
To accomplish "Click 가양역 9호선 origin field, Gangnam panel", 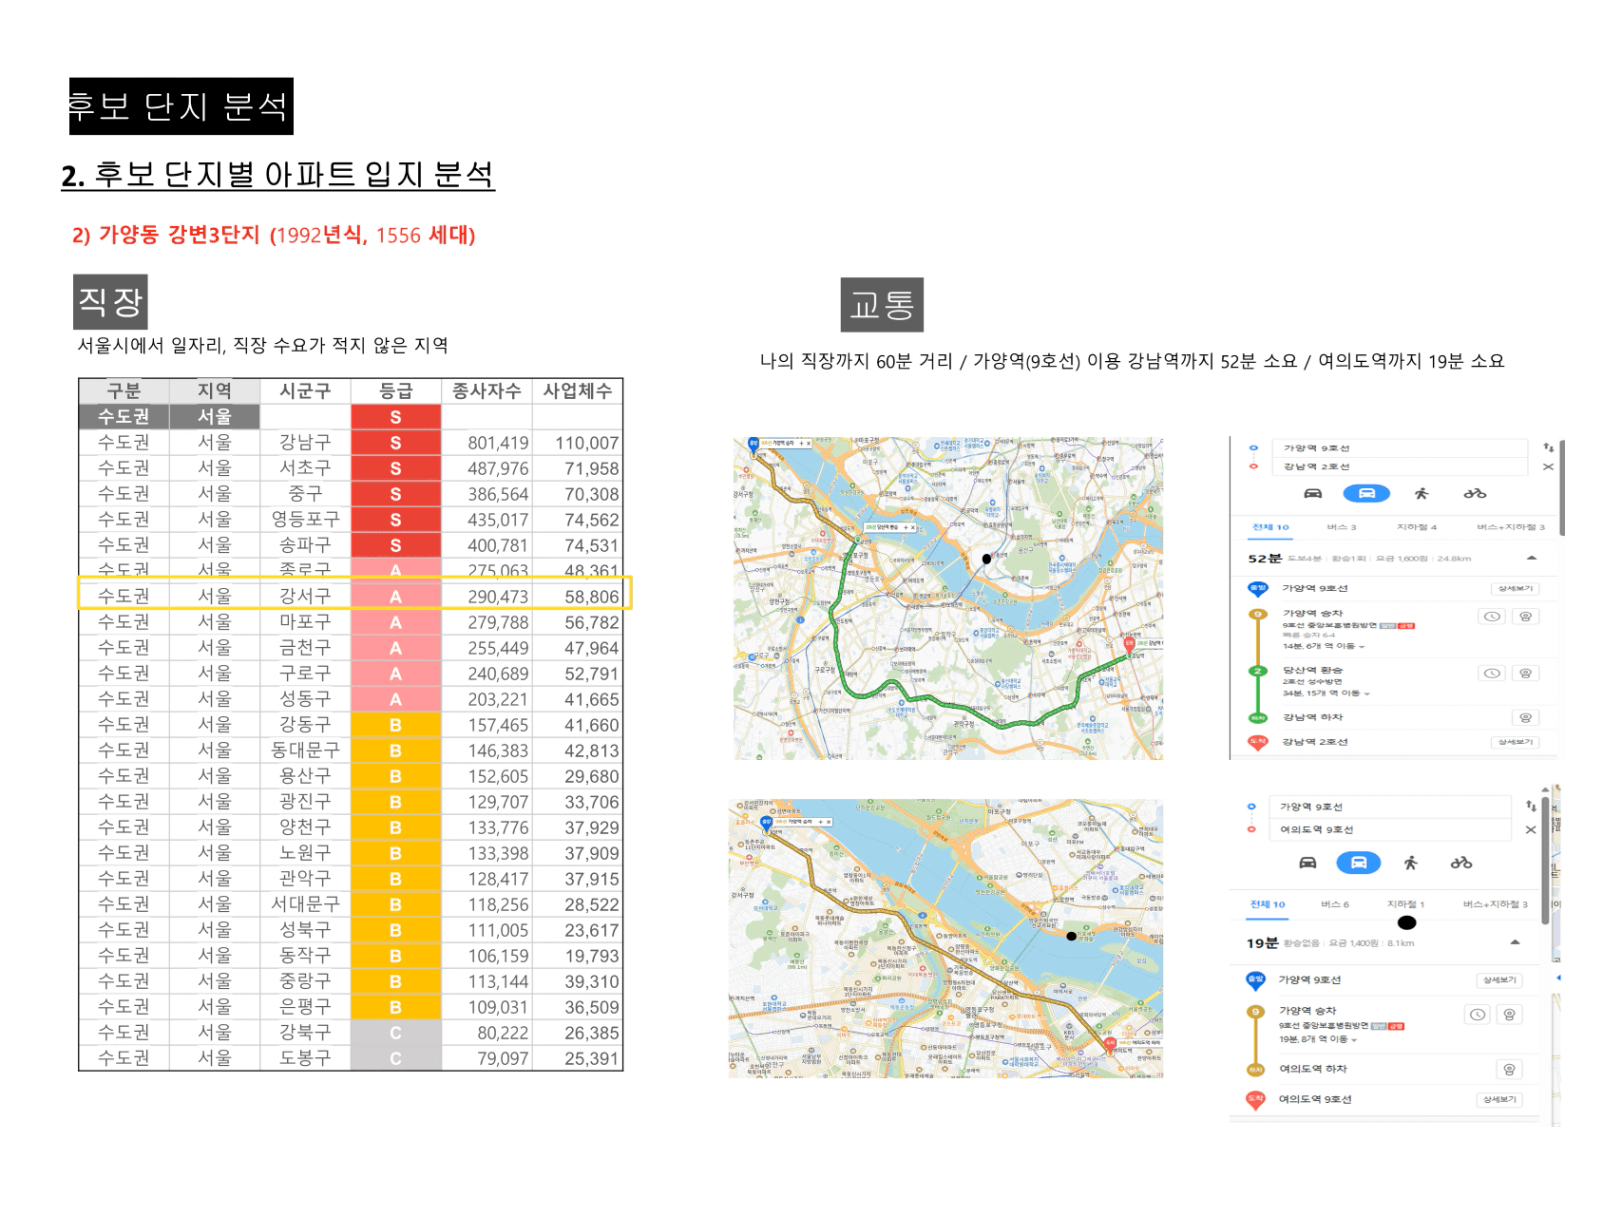I will pyautogui.click(x=1399, y=448).
